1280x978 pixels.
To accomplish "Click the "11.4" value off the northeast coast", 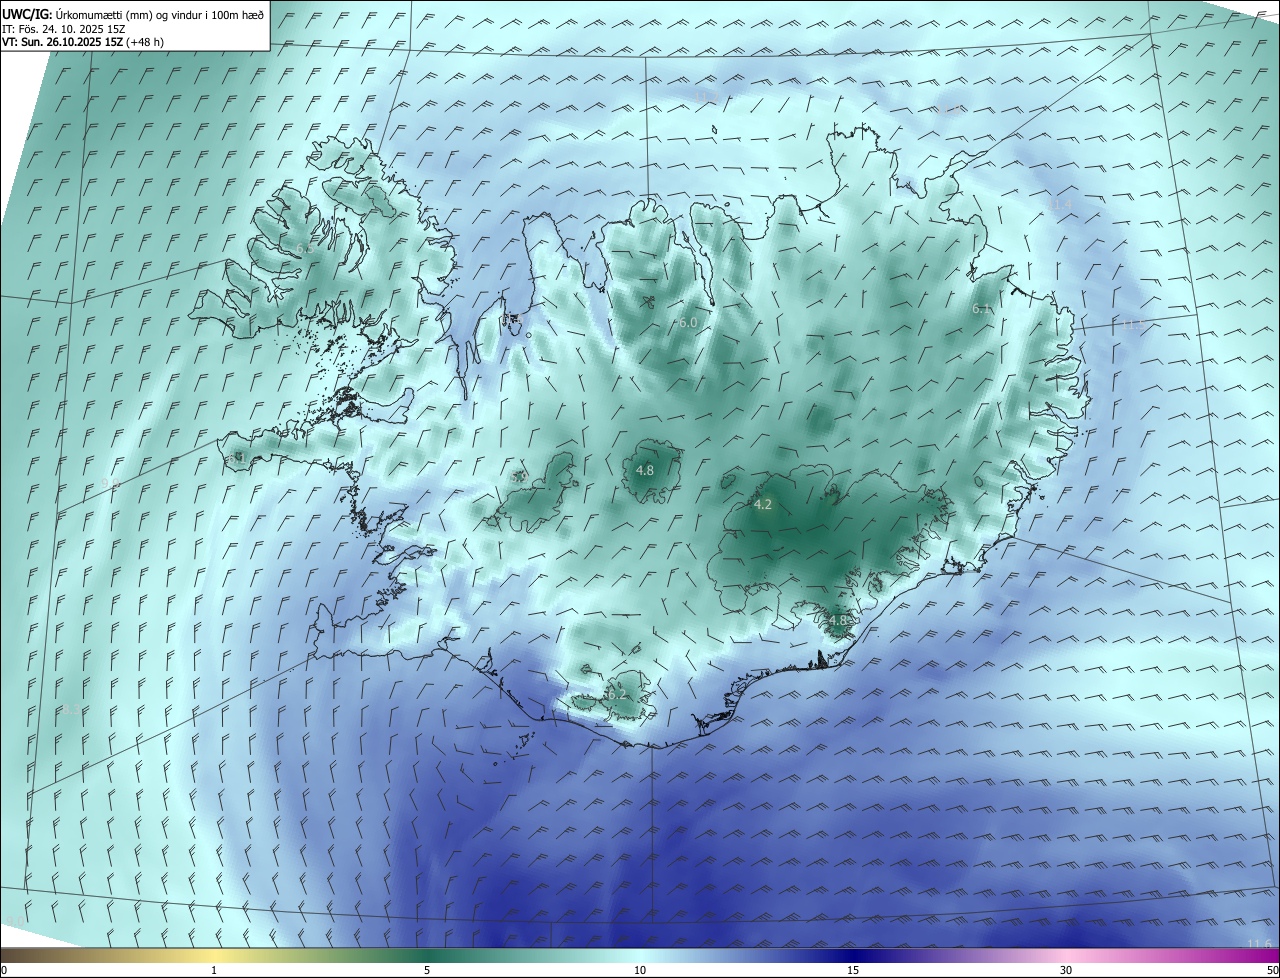I will (x=1059, y=204).
